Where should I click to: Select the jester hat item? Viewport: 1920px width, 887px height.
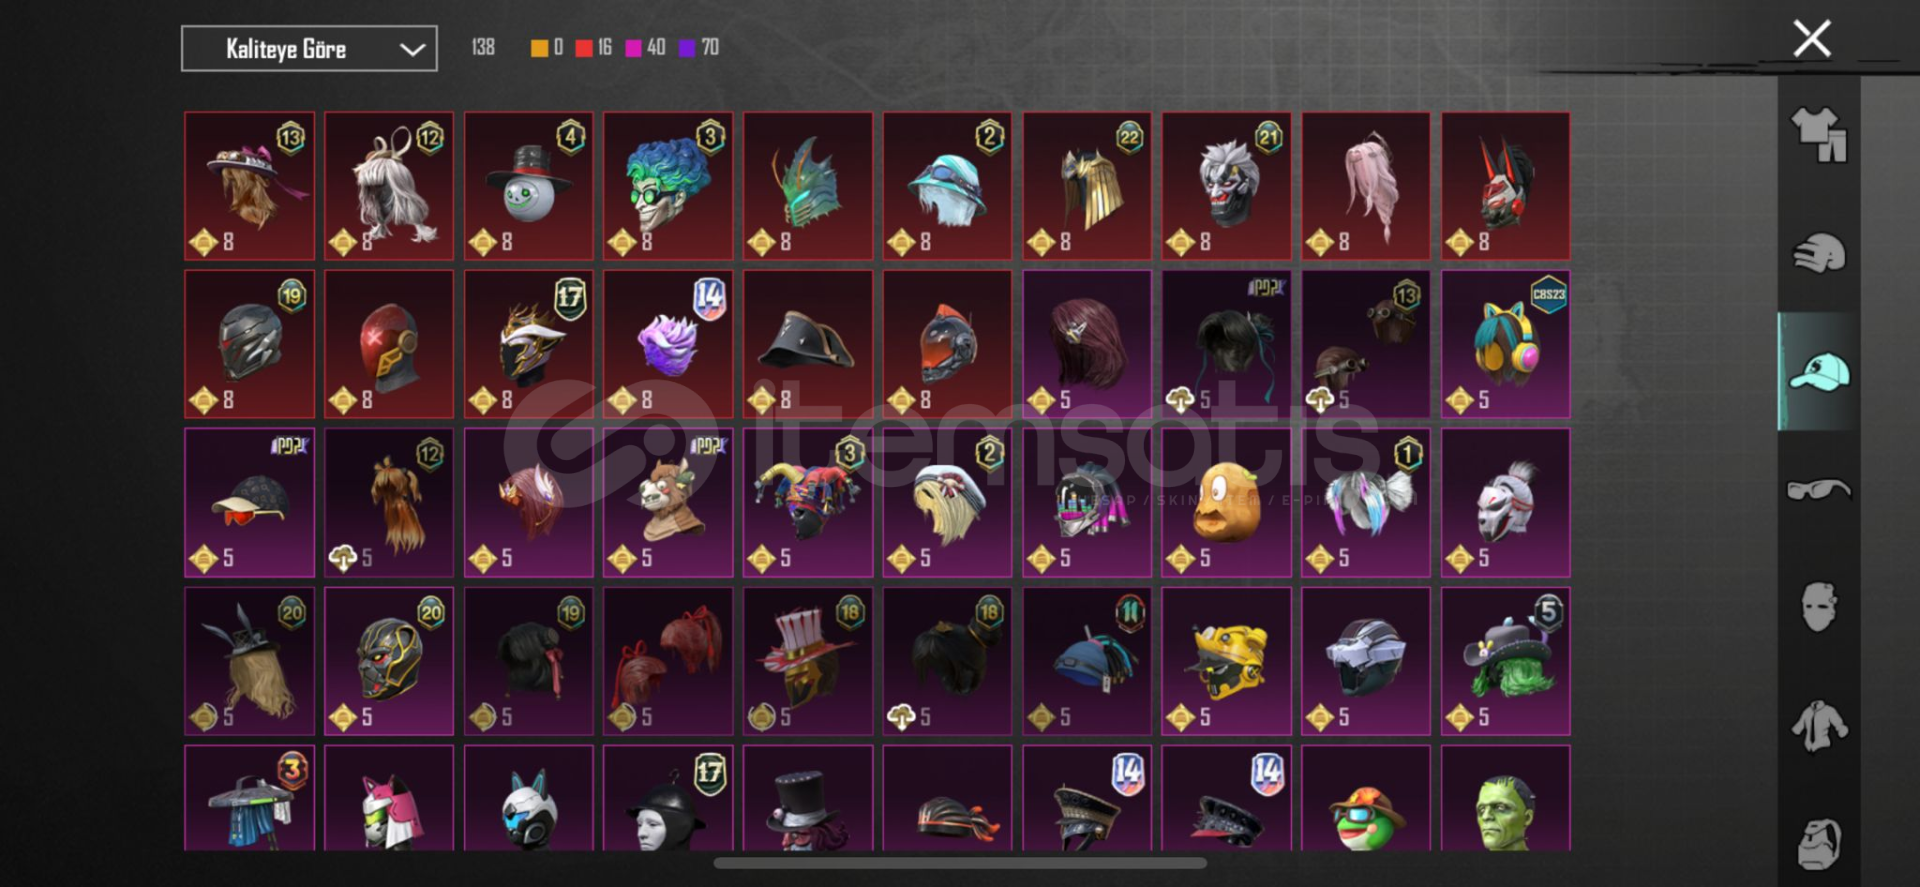point(807,503)
